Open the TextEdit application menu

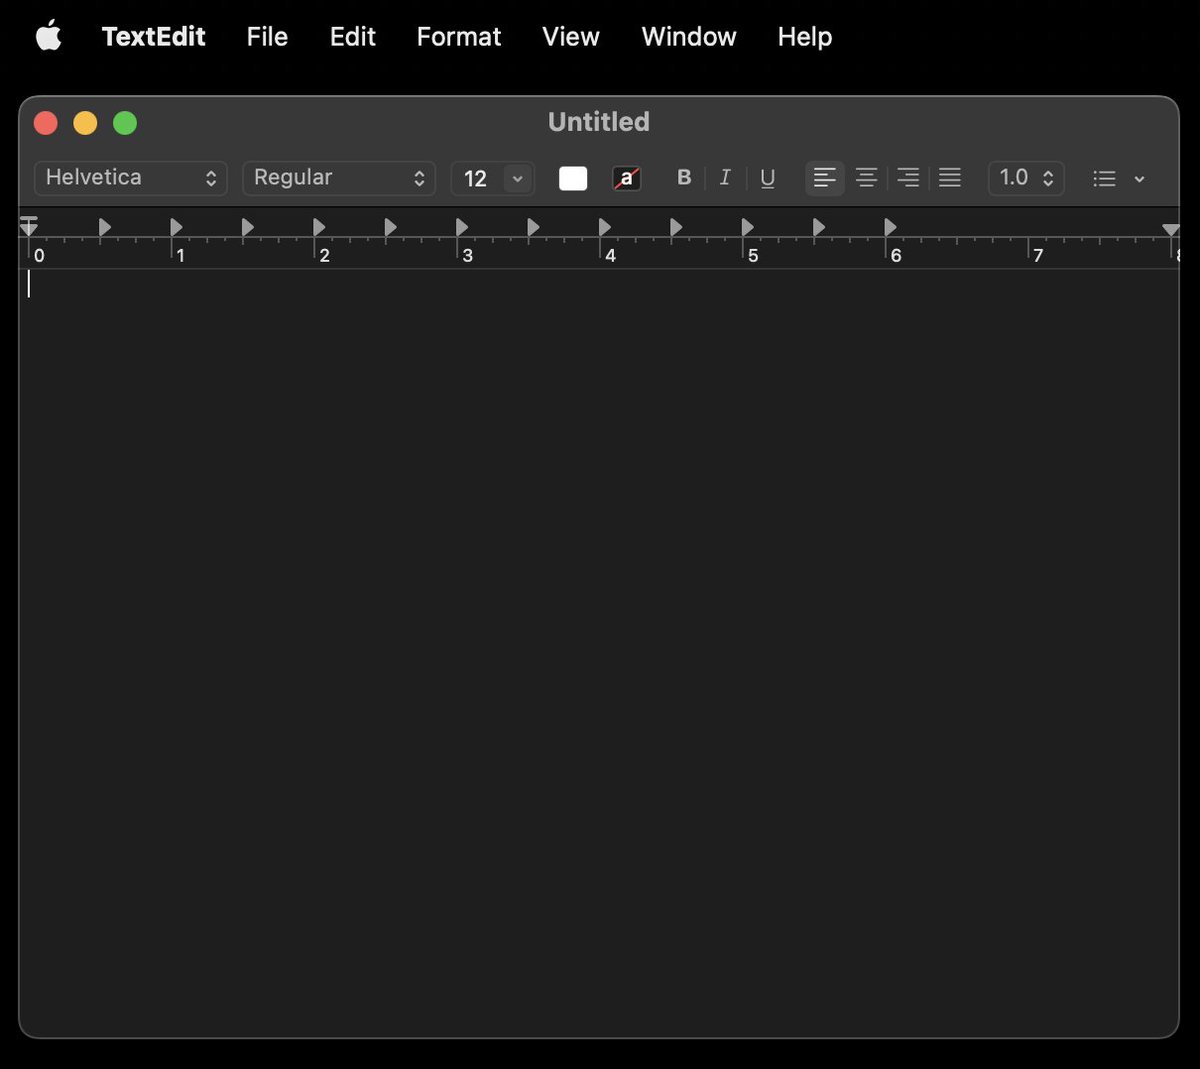(x=153, y=37)
